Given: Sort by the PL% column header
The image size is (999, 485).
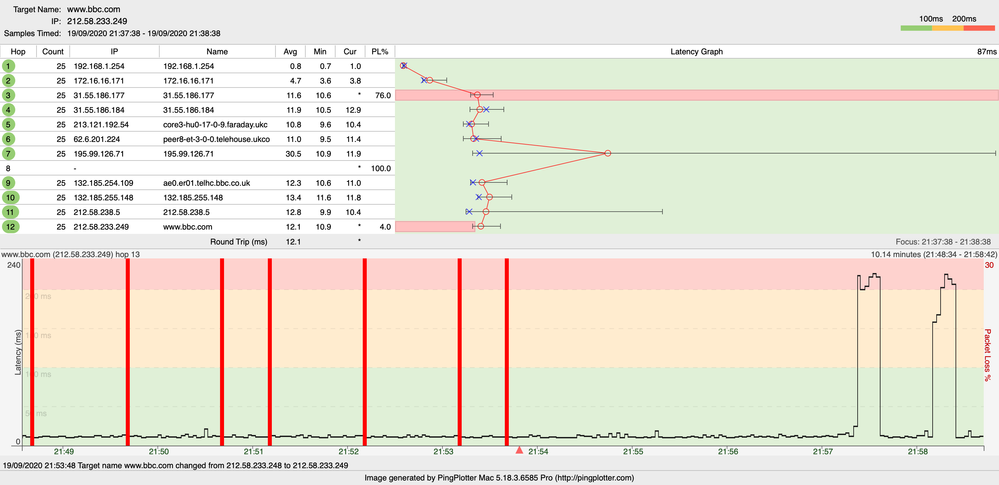Looking at the screenshot, I should 379,50.
